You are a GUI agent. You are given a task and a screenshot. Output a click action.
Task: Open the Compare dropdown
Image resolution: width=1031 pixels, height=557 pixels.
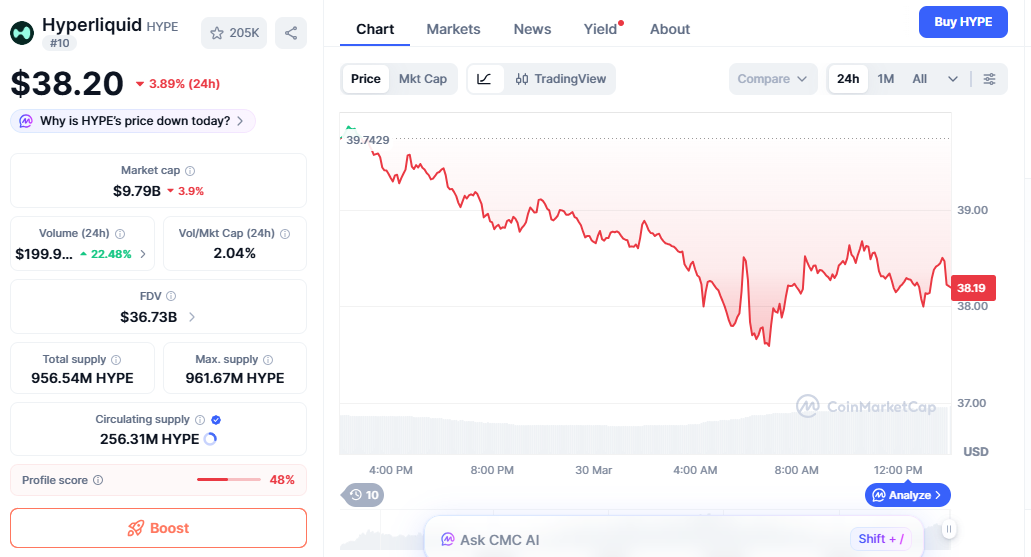772,79
